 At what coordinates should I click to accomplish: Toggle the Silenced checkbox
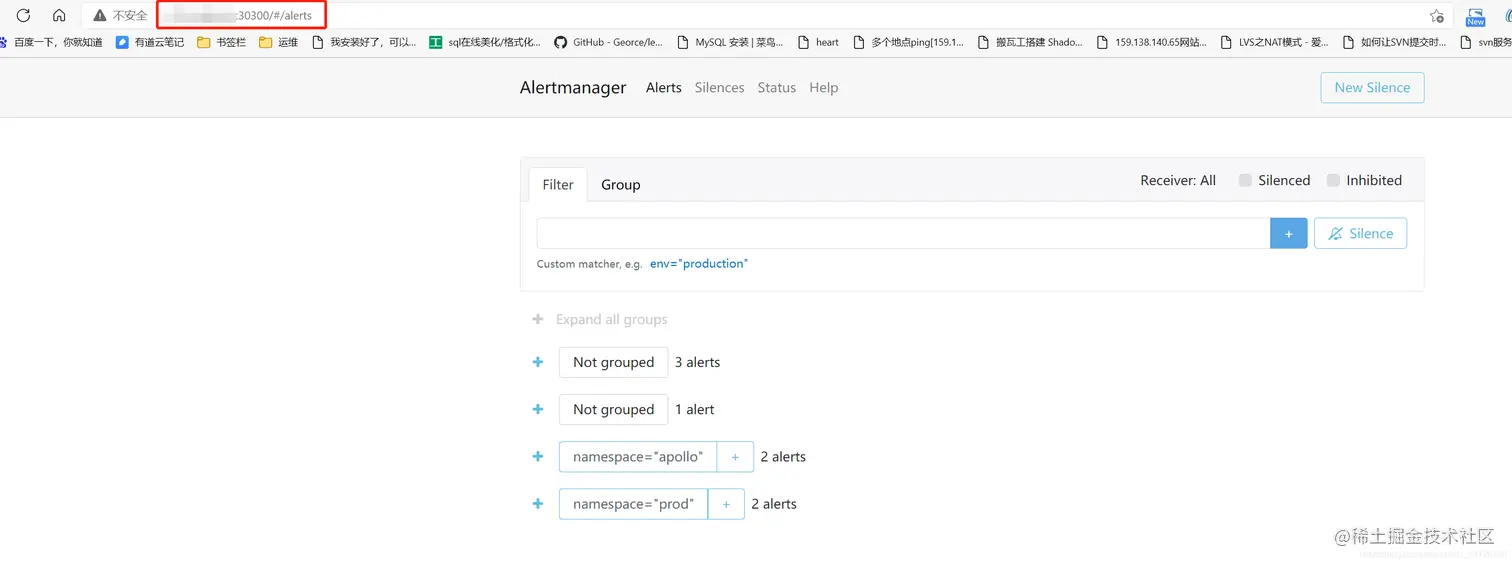[1245, 181]
